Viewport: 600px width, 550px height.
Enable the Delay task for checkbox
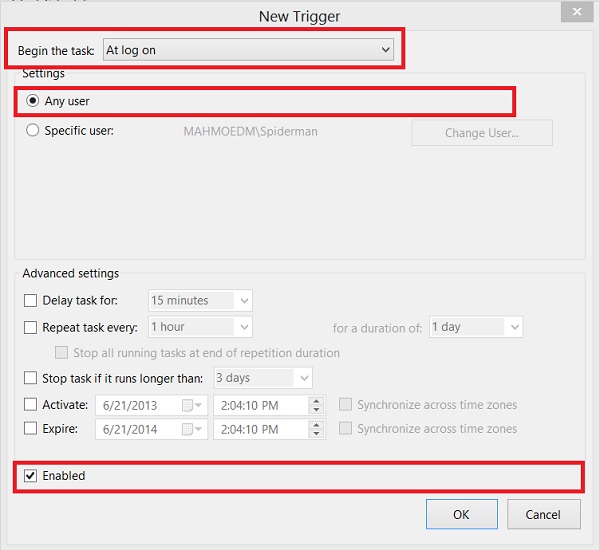point(30,301)
